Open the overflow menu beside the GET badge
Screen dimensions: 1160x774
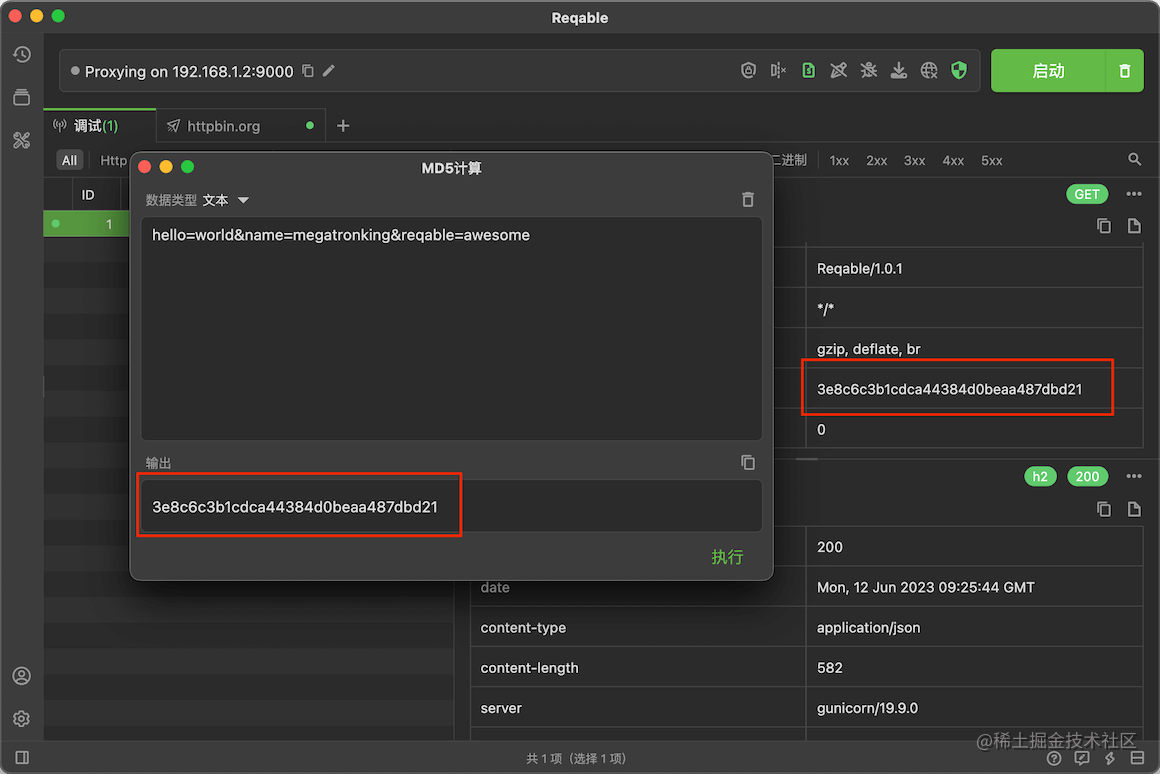pyautogui.click(x=1133, y=193)
